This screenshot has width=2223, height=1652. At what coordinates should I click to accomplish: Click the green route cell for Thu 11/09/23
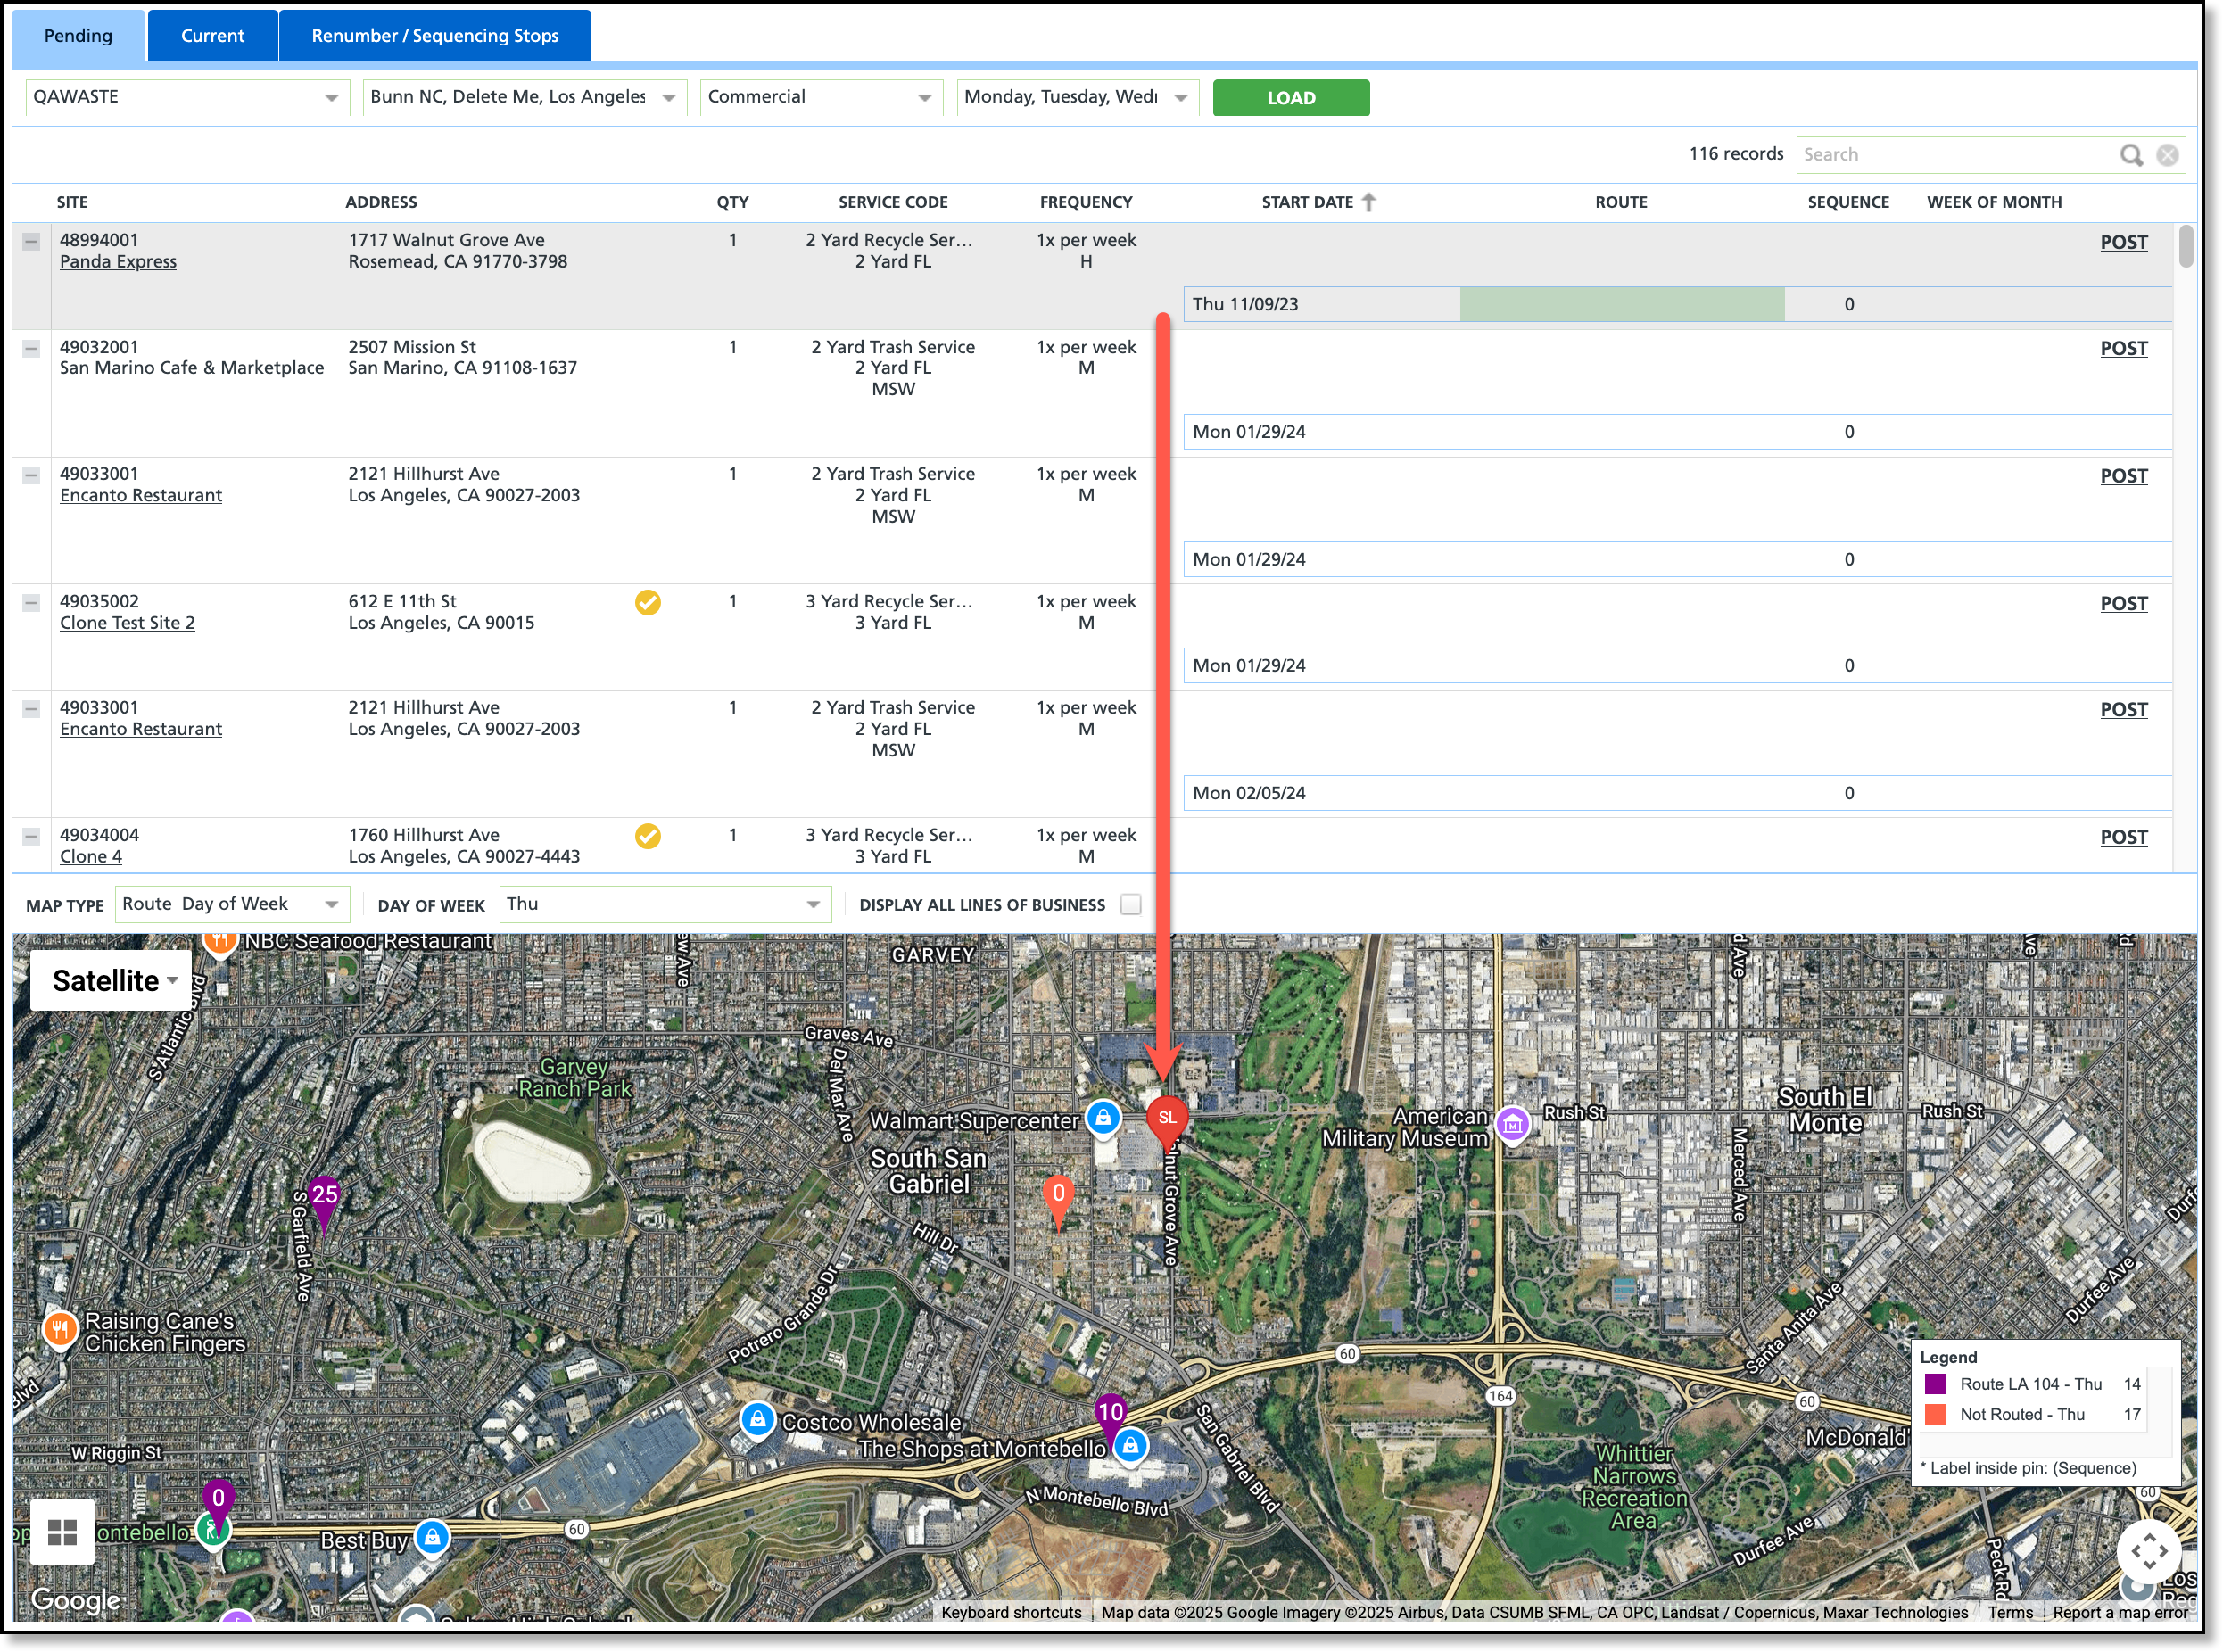coord(1621,304)
